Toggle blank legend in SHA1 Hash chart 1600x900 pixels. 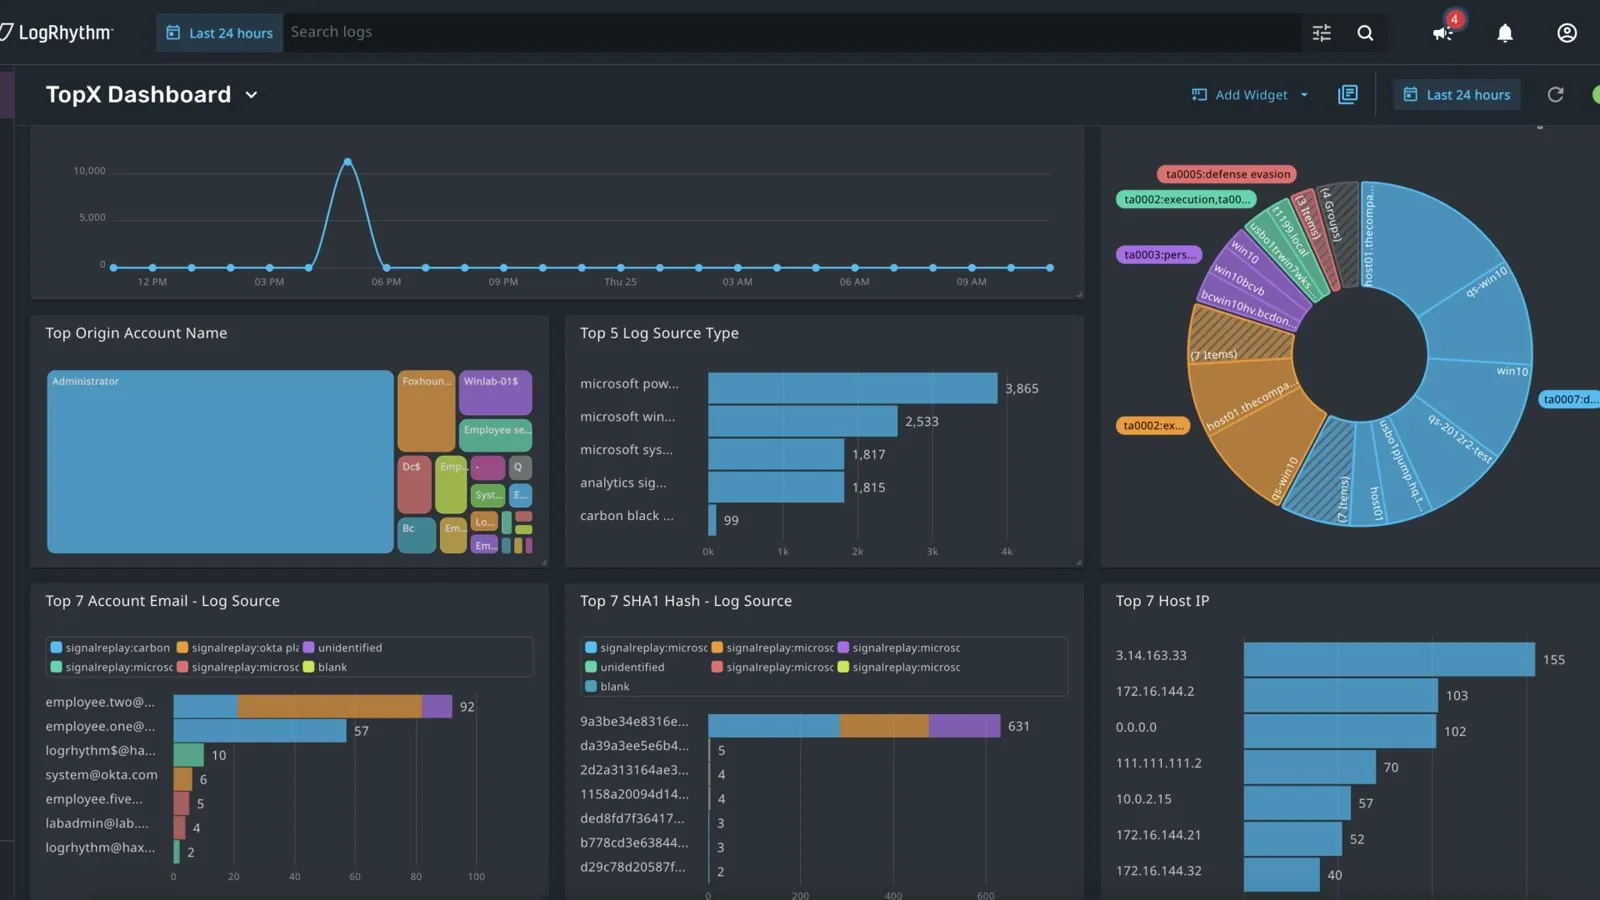point(607,686)
